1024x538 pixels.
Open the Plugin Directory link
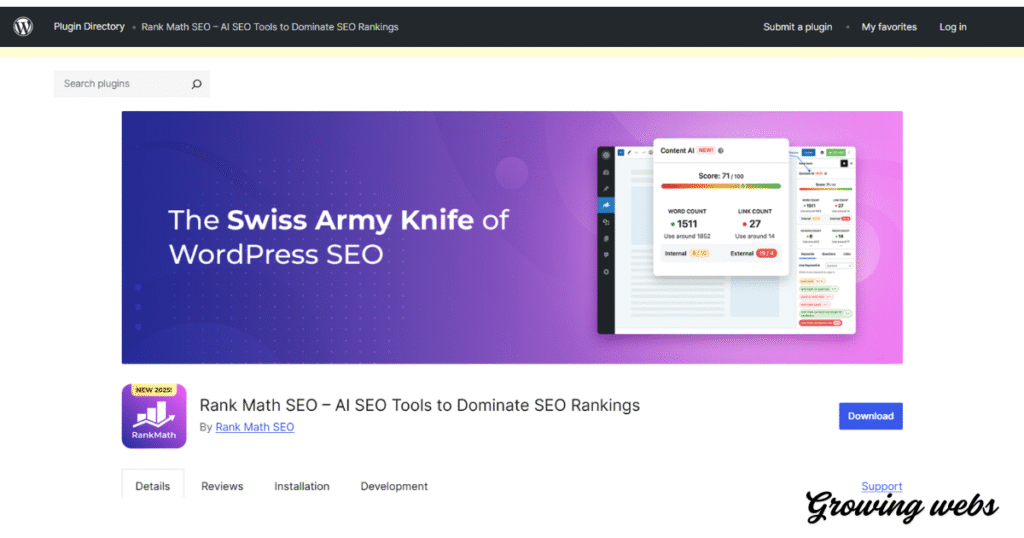(x=89, y=27)
